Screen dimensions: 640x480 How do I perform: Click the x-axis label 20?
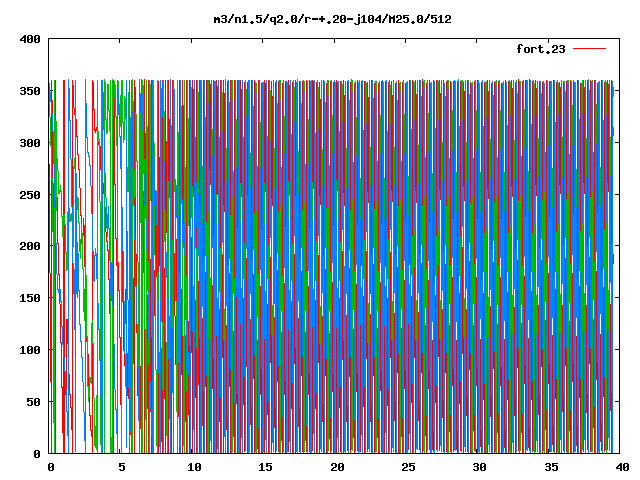(x=337, y=467)
